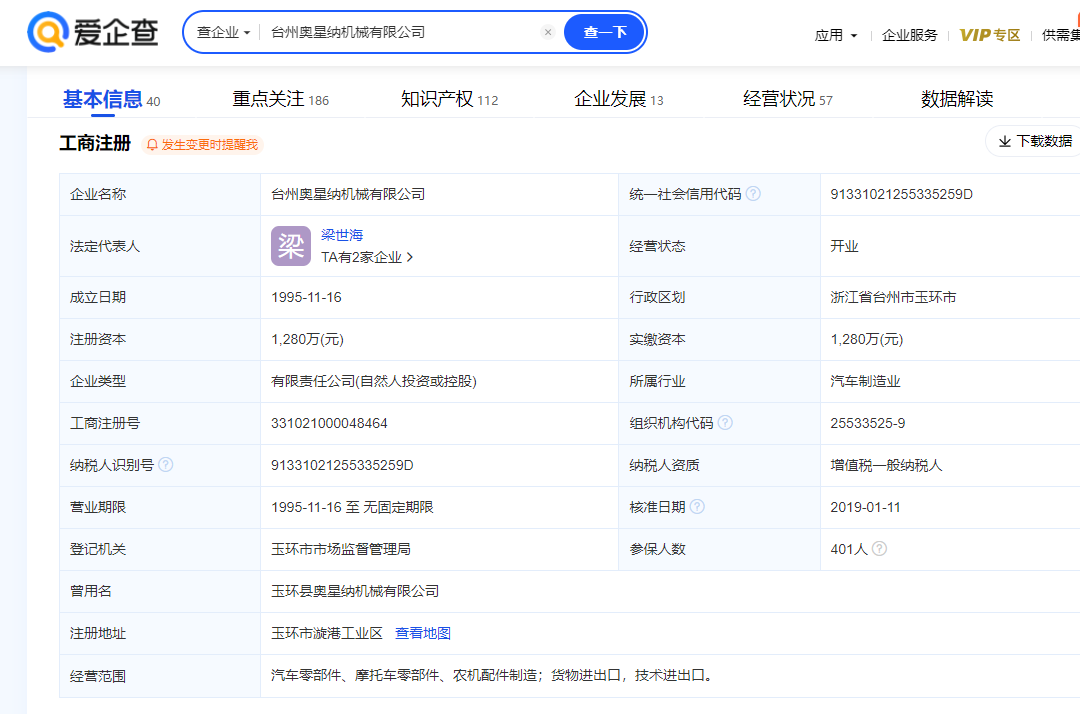Clear the search box with X icon

[548, 32]
